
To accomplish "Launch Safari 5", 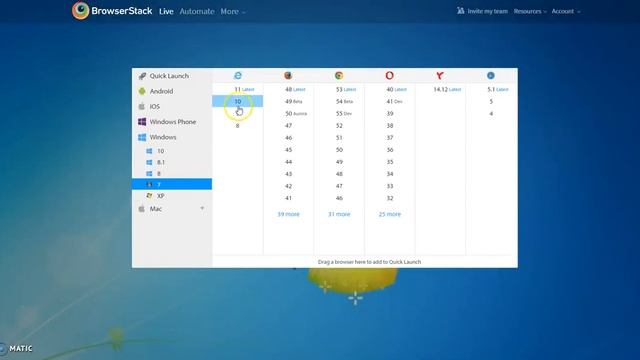I will click(491, 101).
